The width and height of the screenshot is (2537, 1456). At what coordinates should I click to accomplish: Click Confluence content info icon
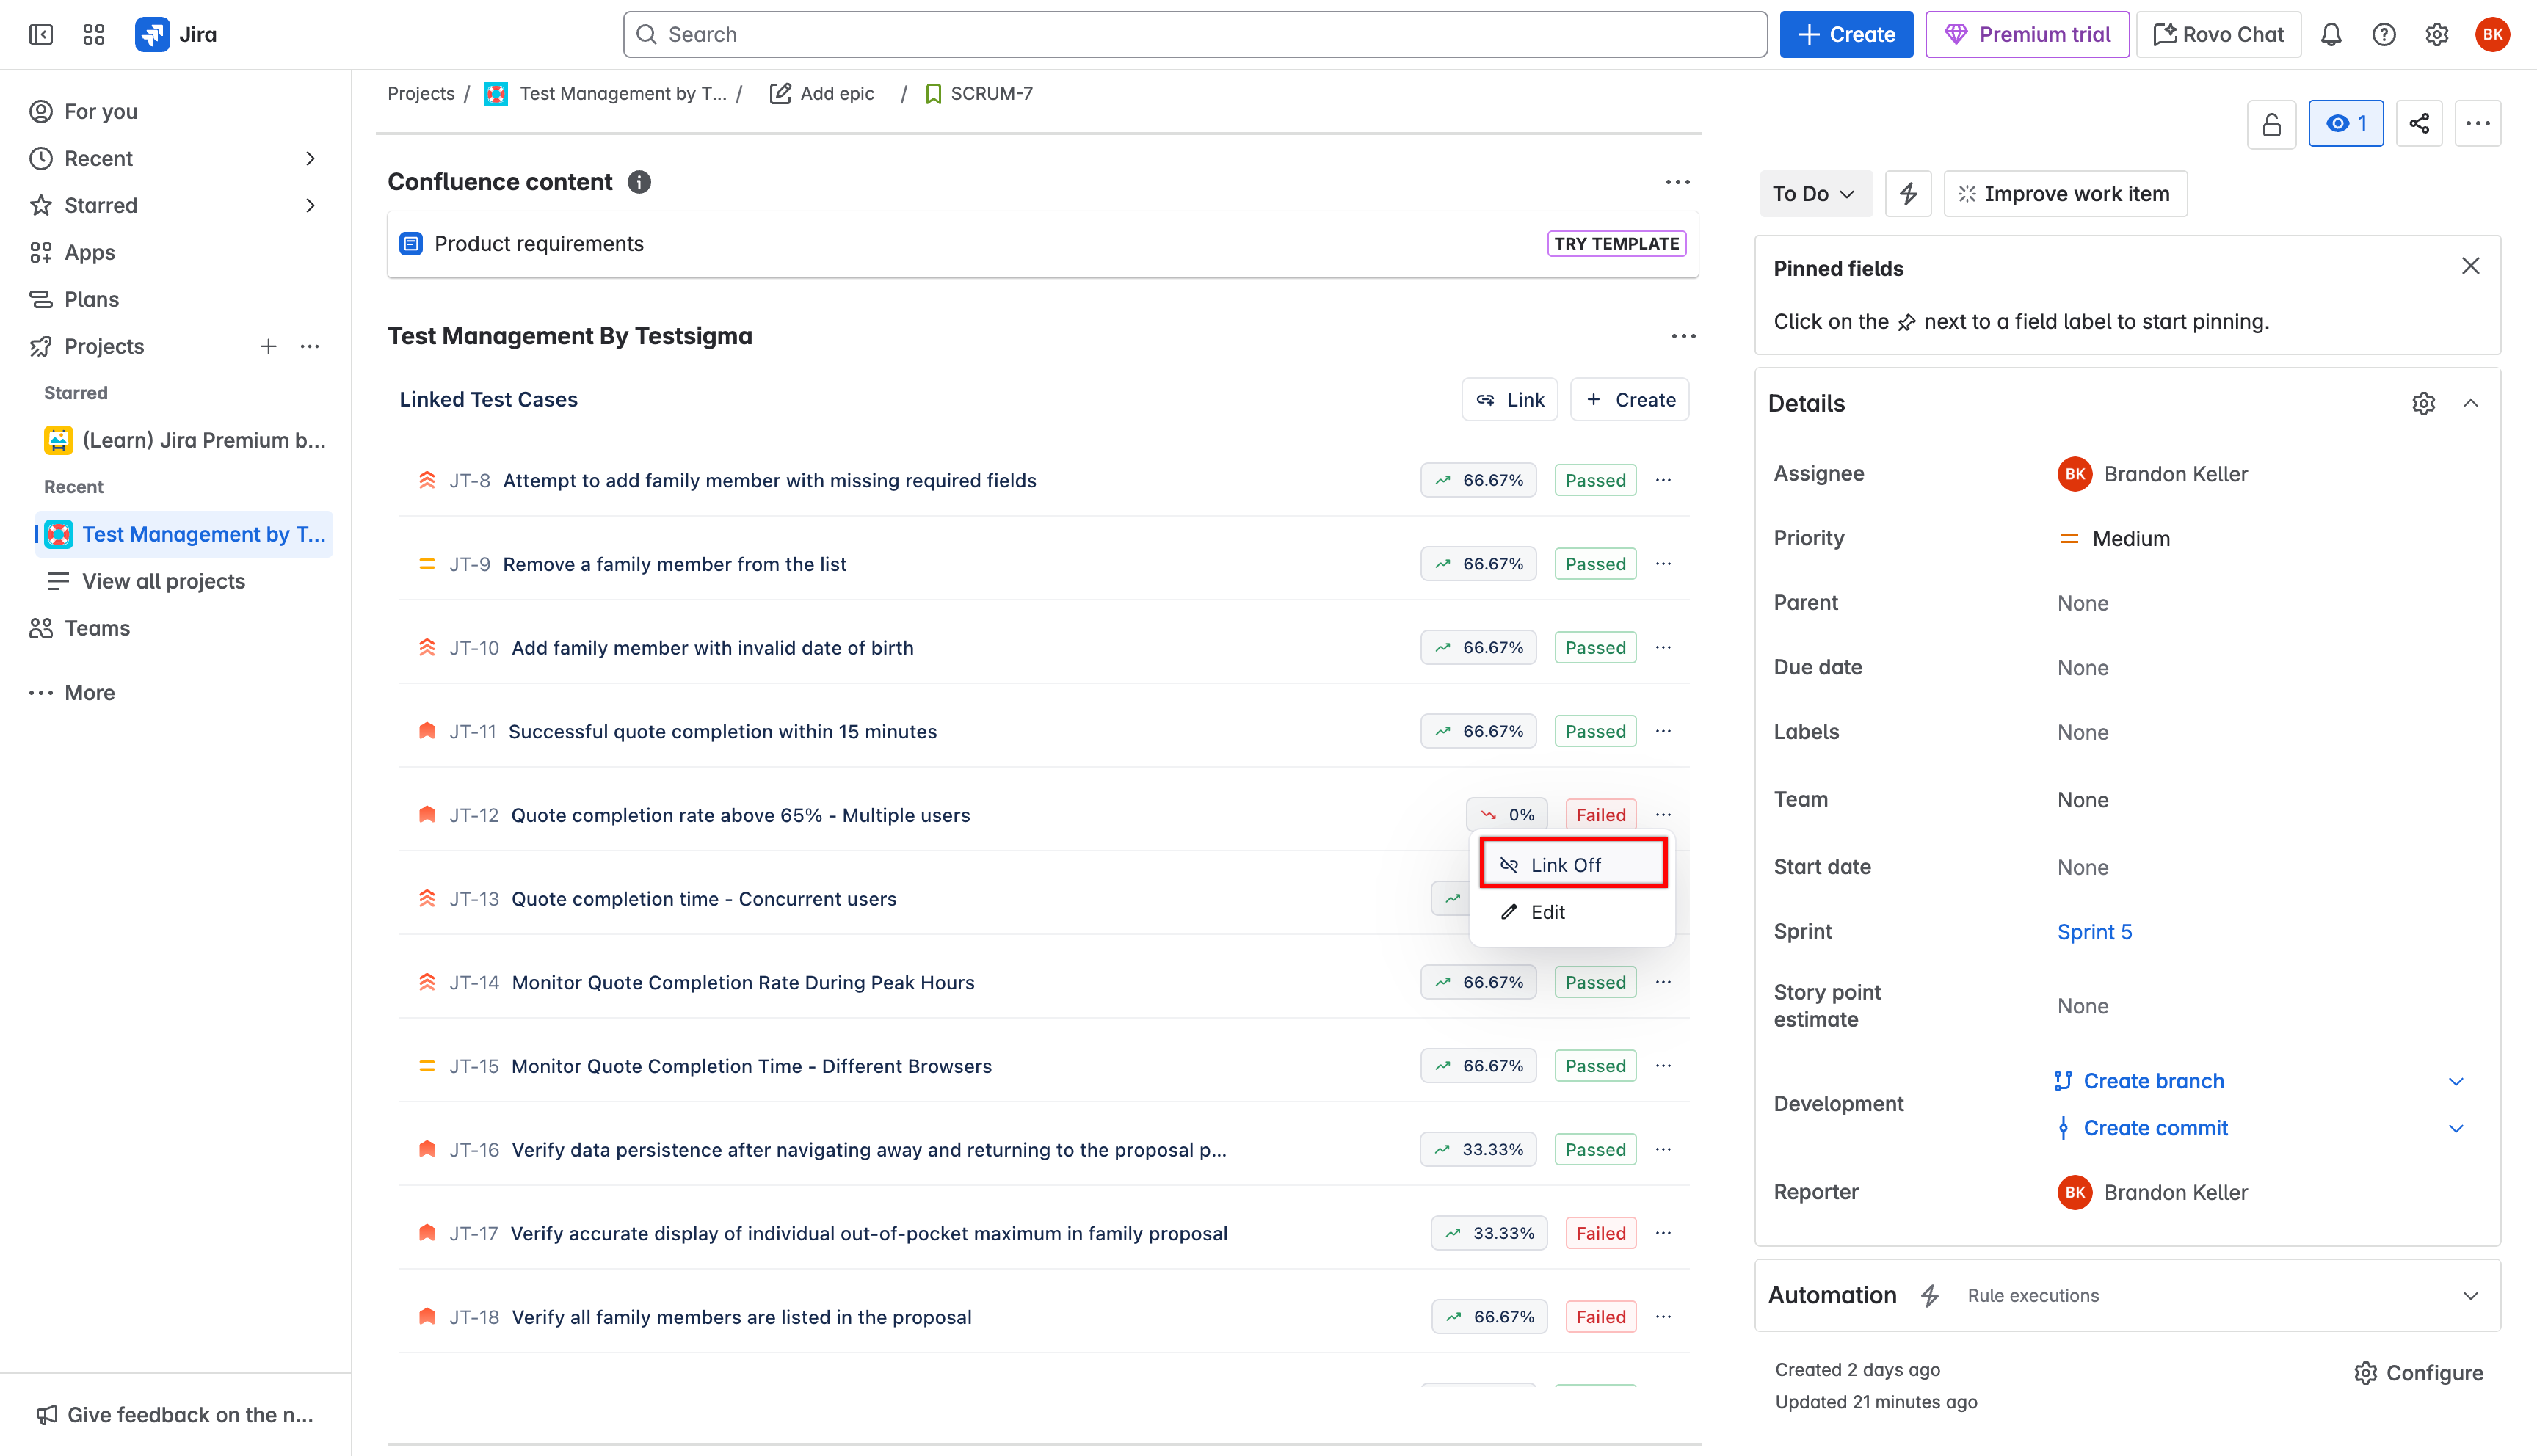click(639, 182)
